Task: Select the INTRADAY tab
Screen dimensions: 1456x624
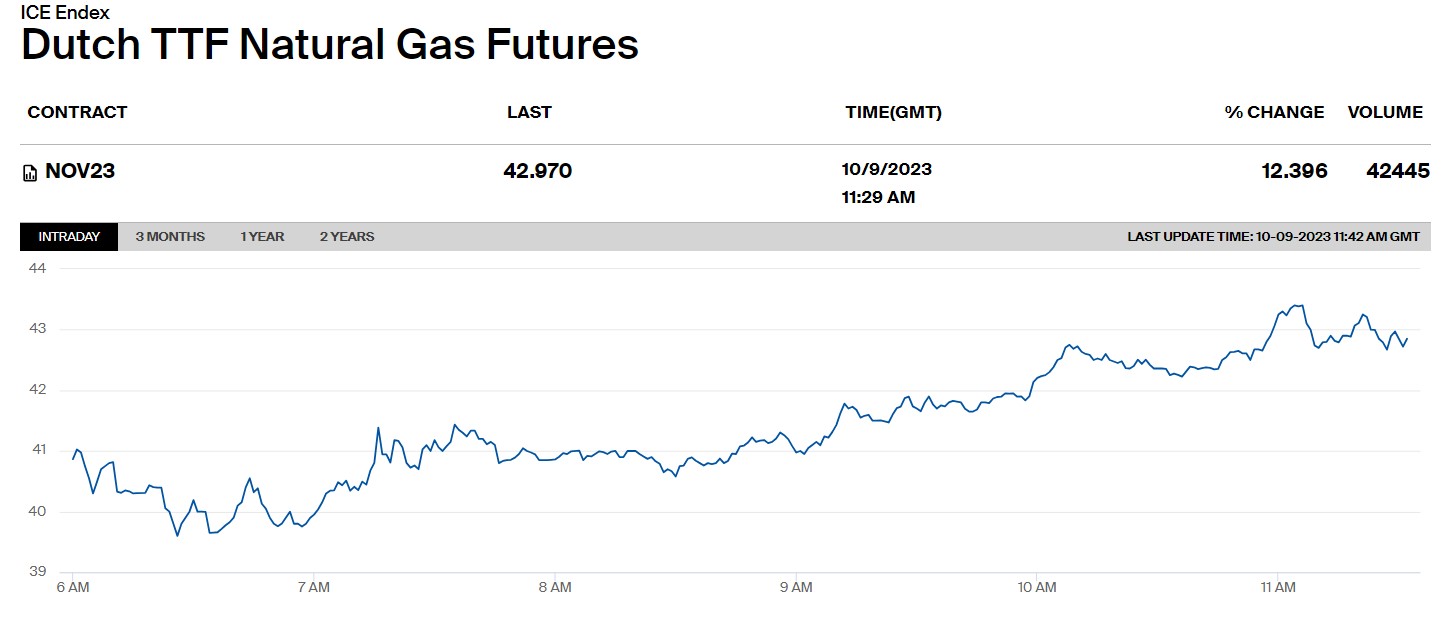Action: (69, 237)
